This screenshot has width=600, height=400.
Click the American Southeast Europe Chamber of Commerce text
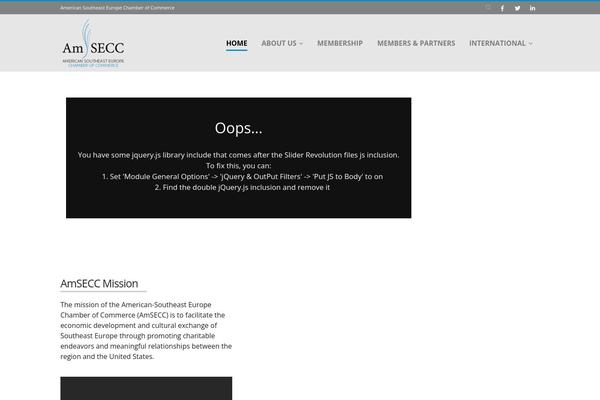(x=117, y=8)
